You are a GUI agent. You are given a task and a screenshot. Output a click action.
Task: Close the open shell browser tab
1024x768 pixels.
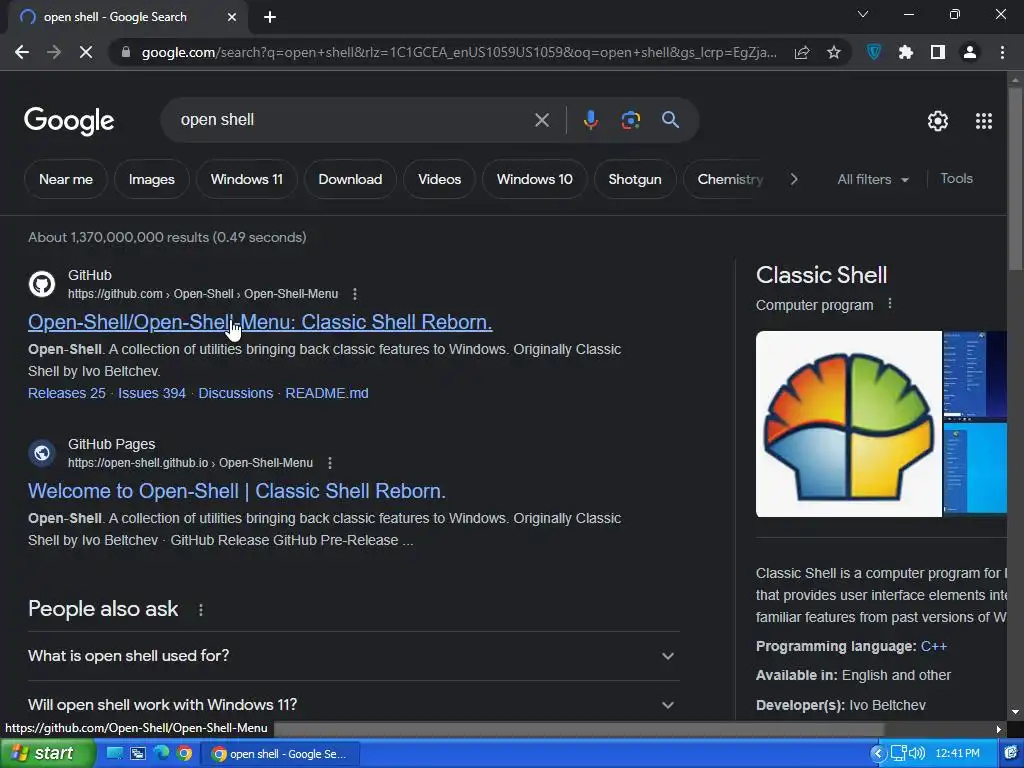[x=232, y=17]
